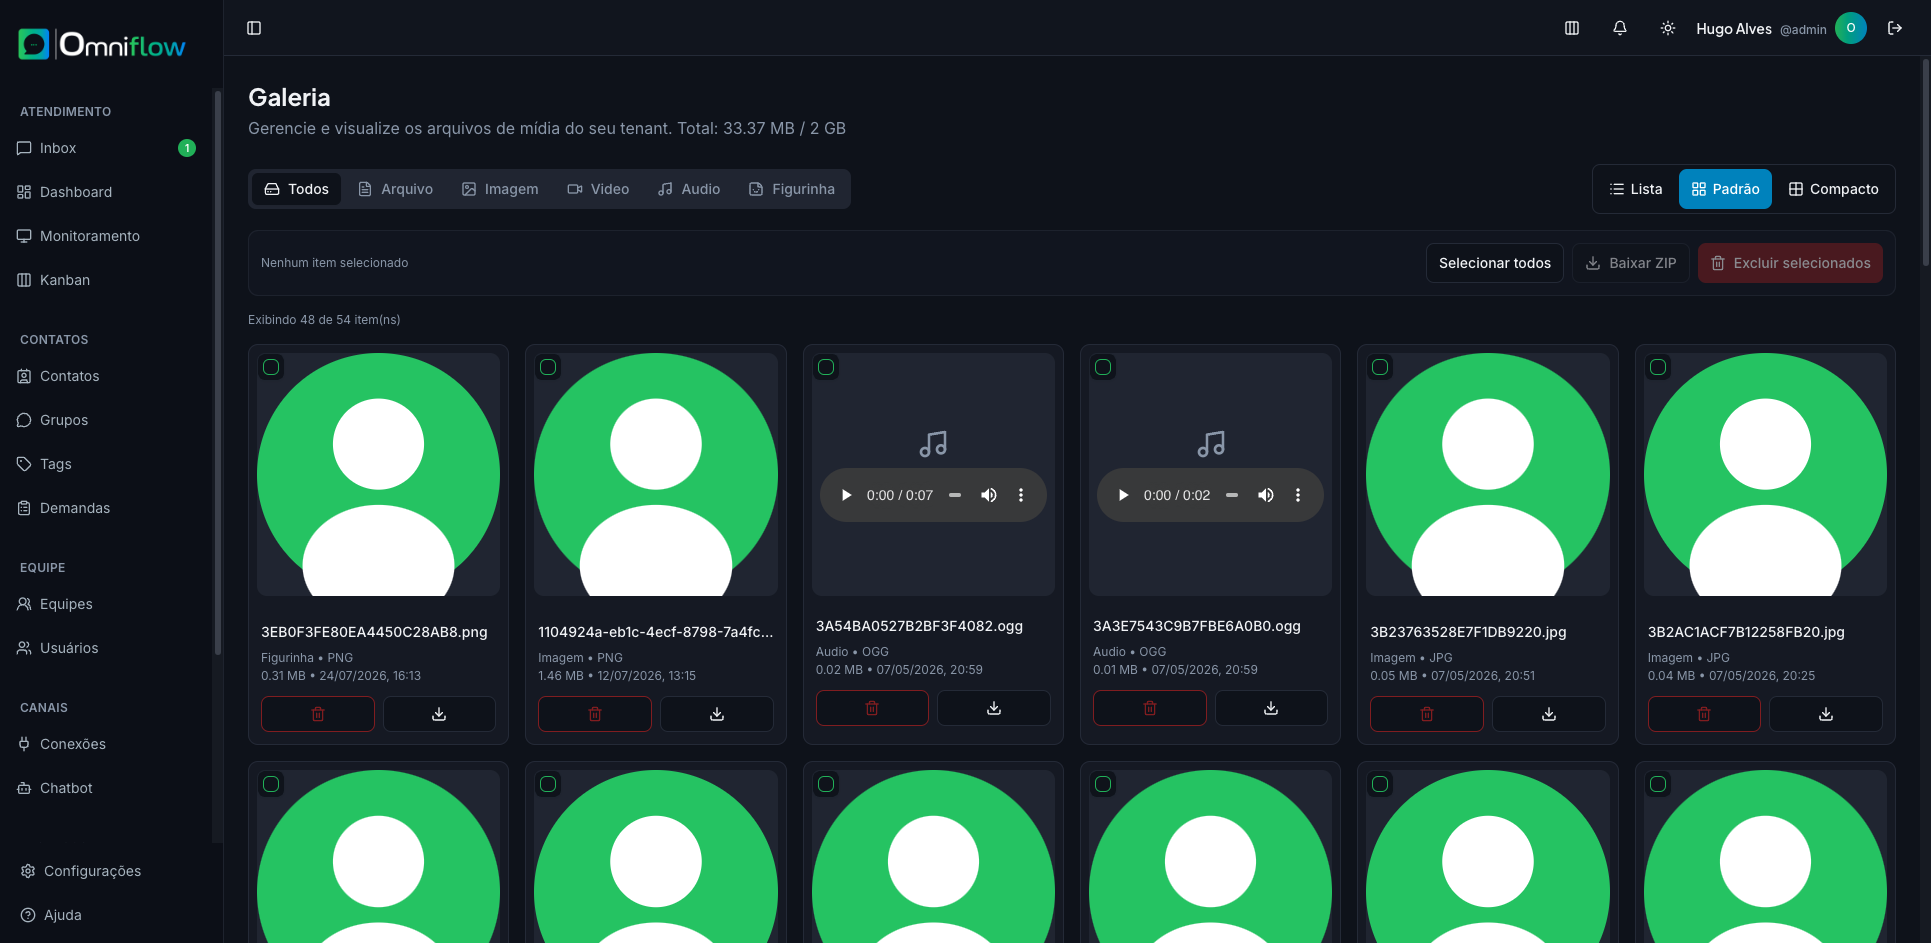Collapse the sidebar with the panel toggle icon
The height and width of the screenshot is (943, 1931).
(254, 28)
